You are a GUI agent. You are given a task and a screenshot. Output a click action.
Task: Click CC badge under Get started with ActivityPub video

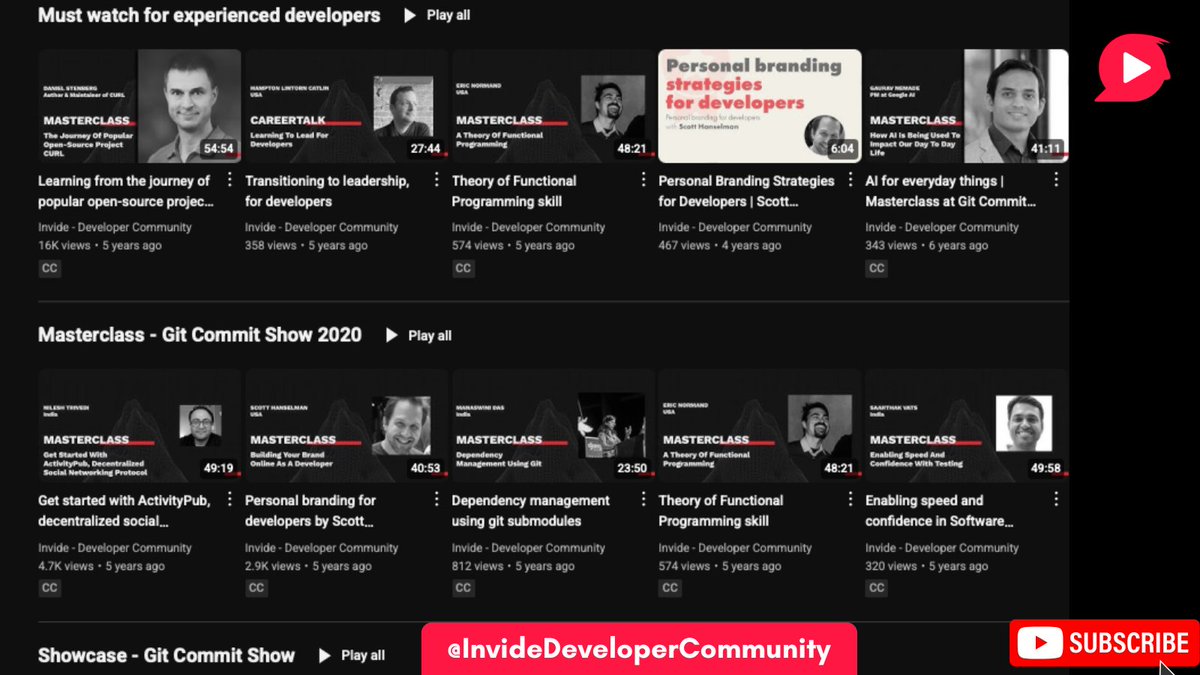(x=49, y=588)
